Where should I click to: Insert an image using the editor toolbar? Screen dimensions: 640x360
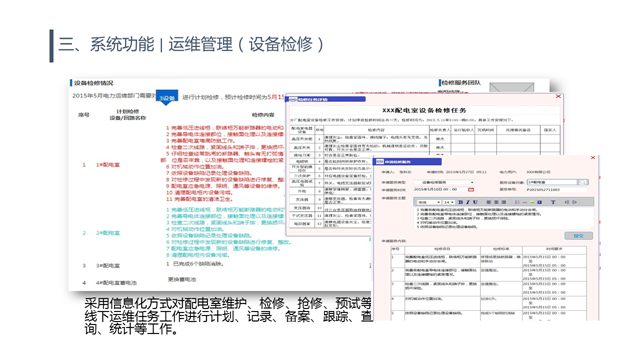click(x=532, y=202)
